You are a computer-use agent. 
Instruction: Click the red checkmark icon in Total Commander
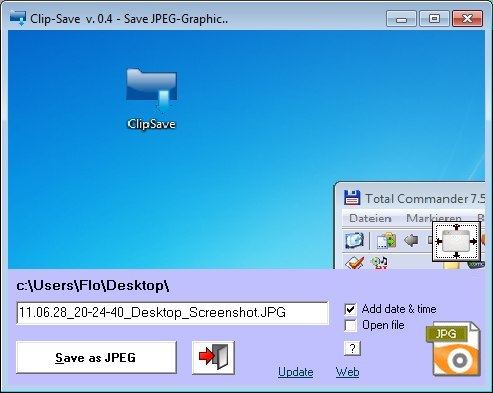354,263
